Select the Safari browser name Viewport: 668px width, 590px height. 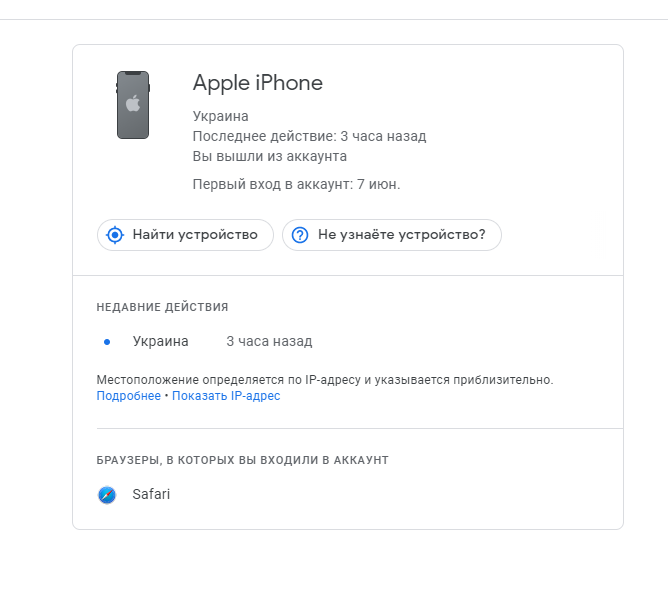click(151, 494)
